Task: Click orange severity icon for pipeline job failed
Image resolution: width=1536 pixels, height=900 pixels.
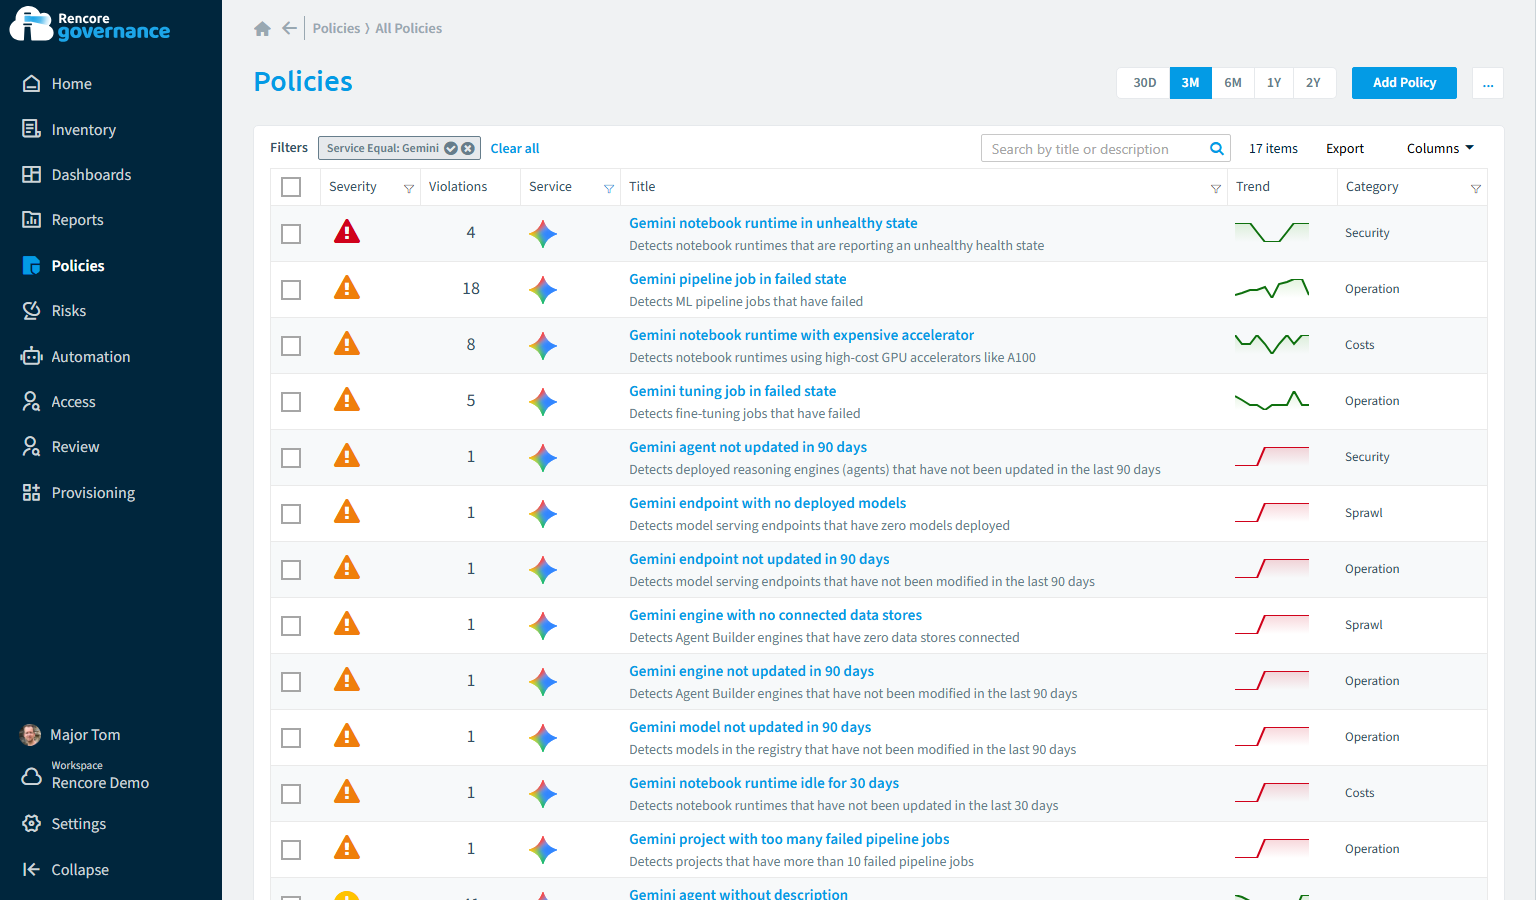Action: (x=347, y=288)
